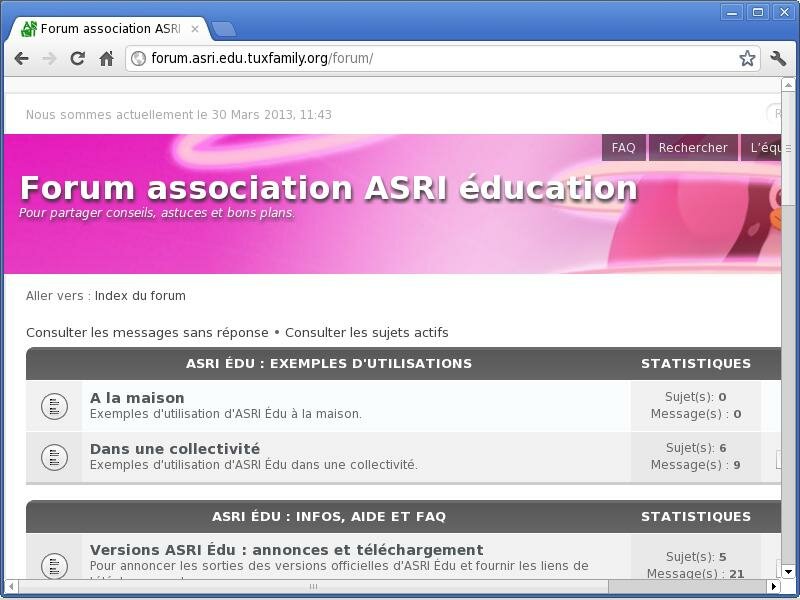
Task: Click the forum icon beside Dans une collectivité
Action: click(x=54, y=457)
